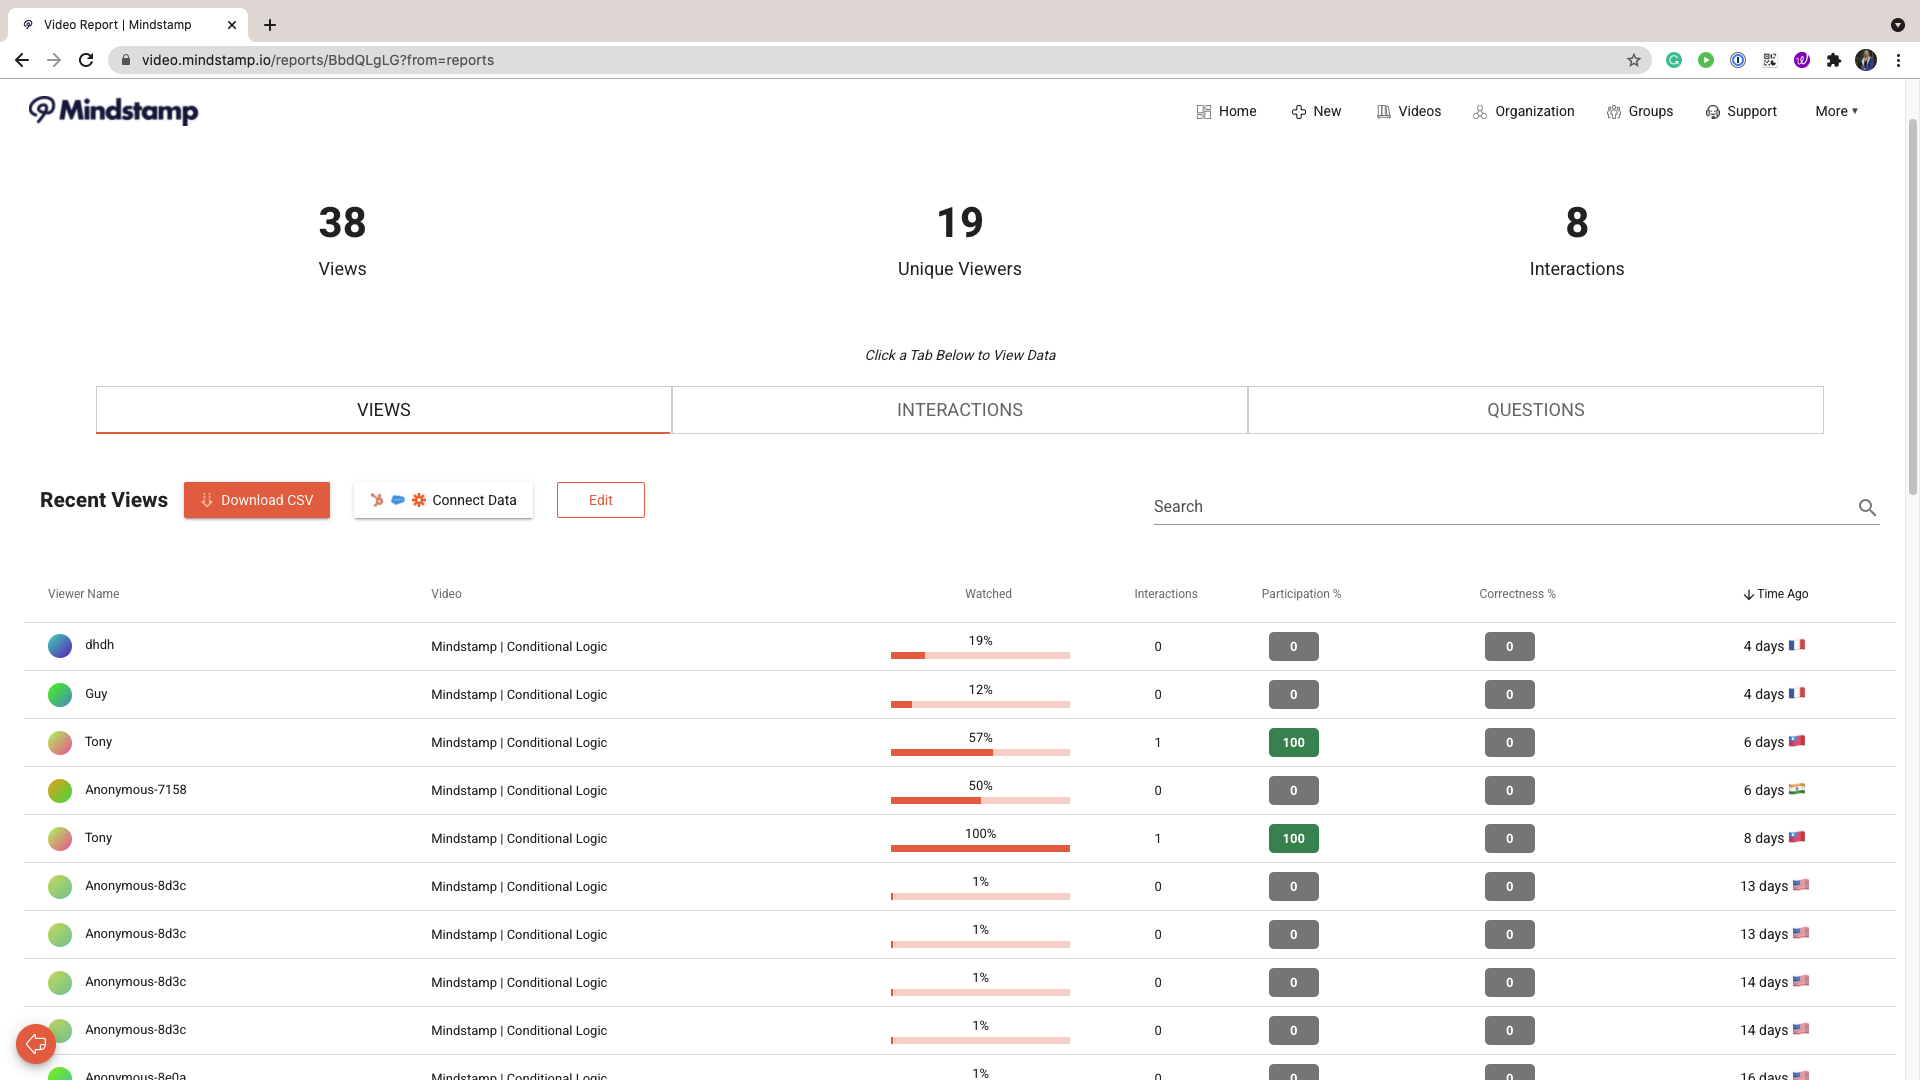This screenshot has width=1920, height=1080.
Task: Sort by Time Ago column
Action: coord(1776,594)
